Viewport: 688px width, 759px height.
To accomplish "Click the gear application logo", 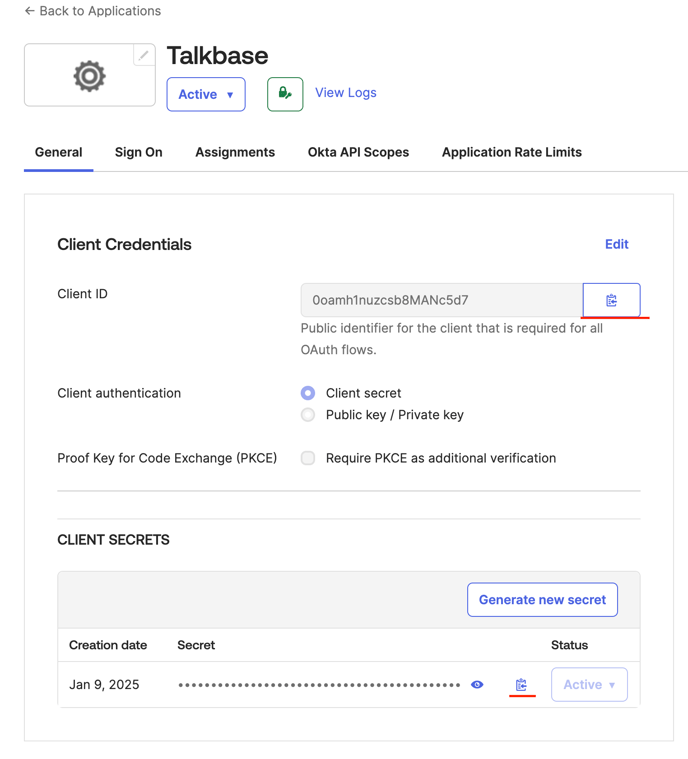I will tap(89, 76).
